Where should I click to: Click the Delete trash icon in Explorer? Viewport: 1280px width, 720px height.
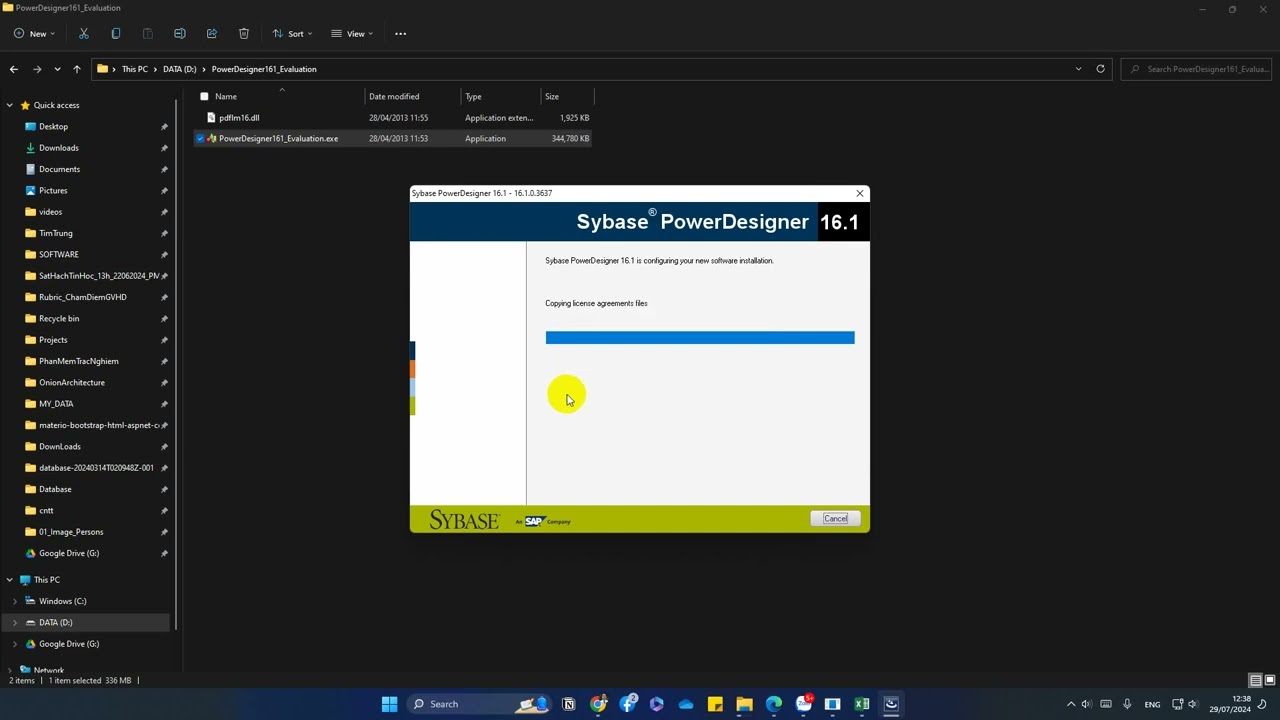click(244, 34)
